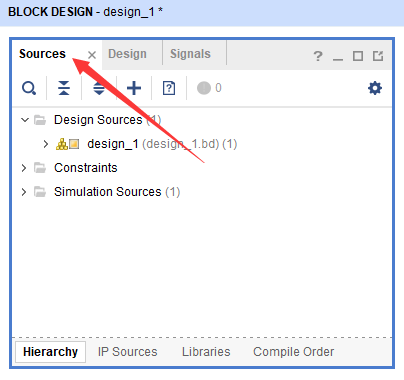The image size is (404, 380).
Task: Click the Collapse All toolbar icon
Action: point(64,88)
